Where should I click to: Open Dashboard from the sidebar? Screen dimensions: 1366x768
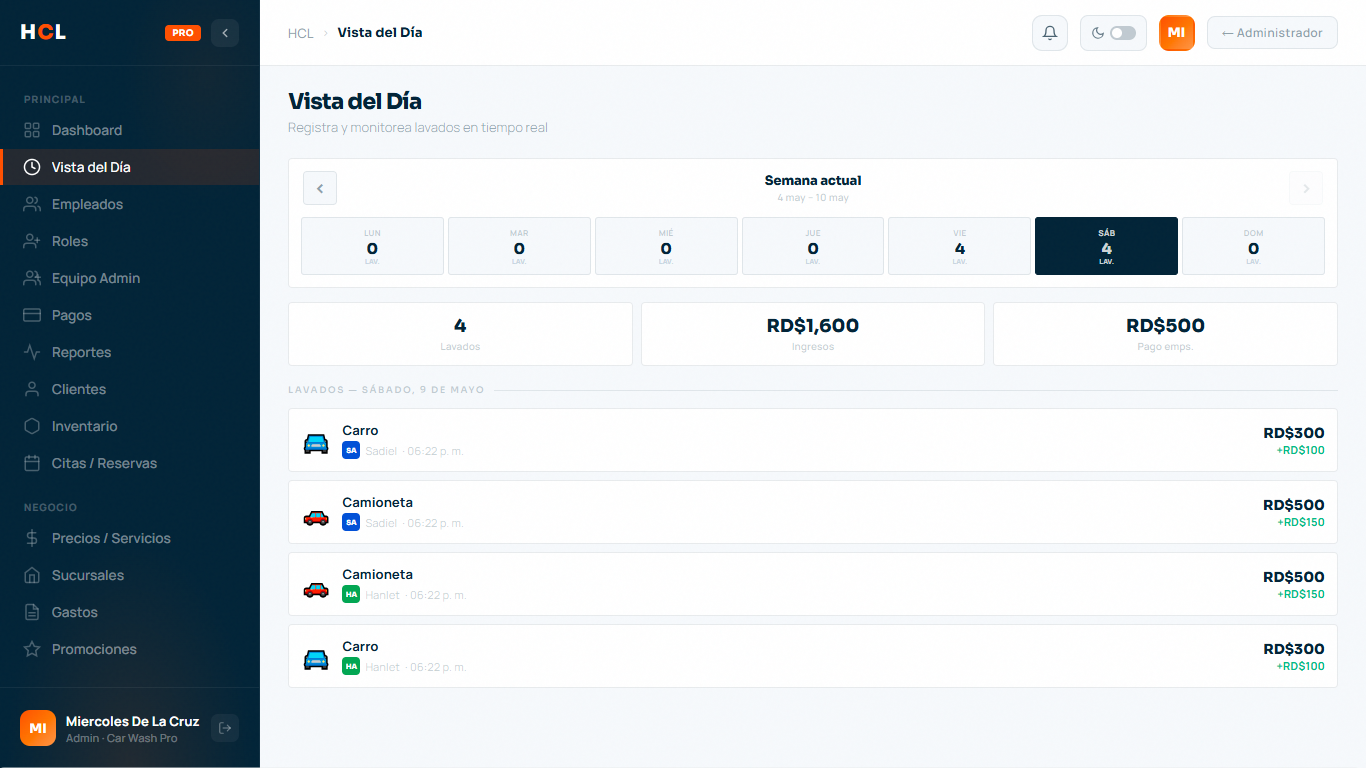(x=130, y=130)
